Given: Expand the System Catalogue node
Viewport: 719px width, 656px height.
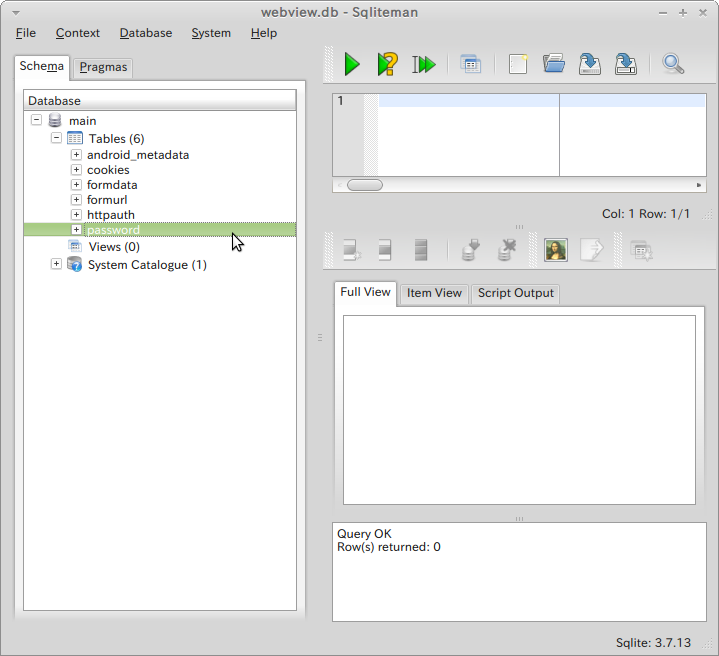Looking at the screenshot, I should 56,264.
